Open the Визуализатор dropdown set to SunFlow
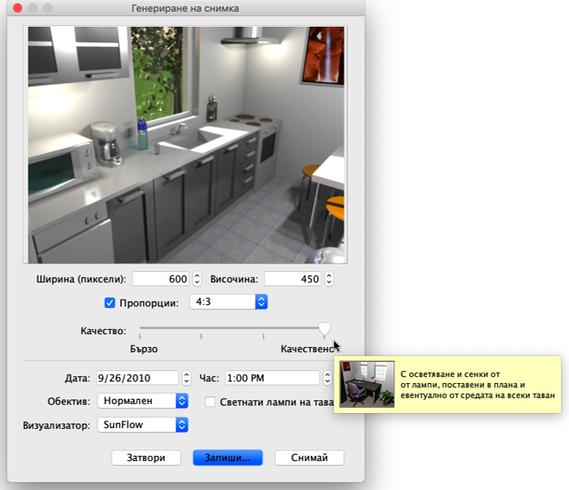Screen dimensions: 569x490 (x=143, y=425)
